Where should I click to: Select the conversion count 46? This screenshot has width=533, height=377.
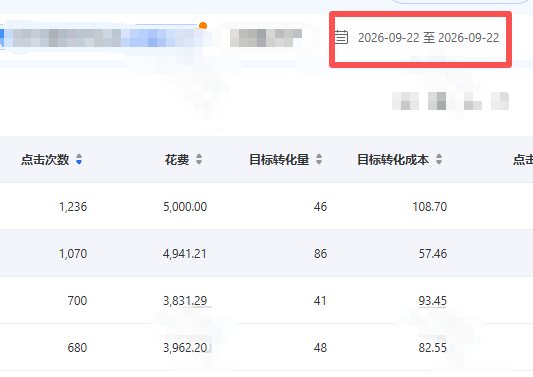[320, 207]
